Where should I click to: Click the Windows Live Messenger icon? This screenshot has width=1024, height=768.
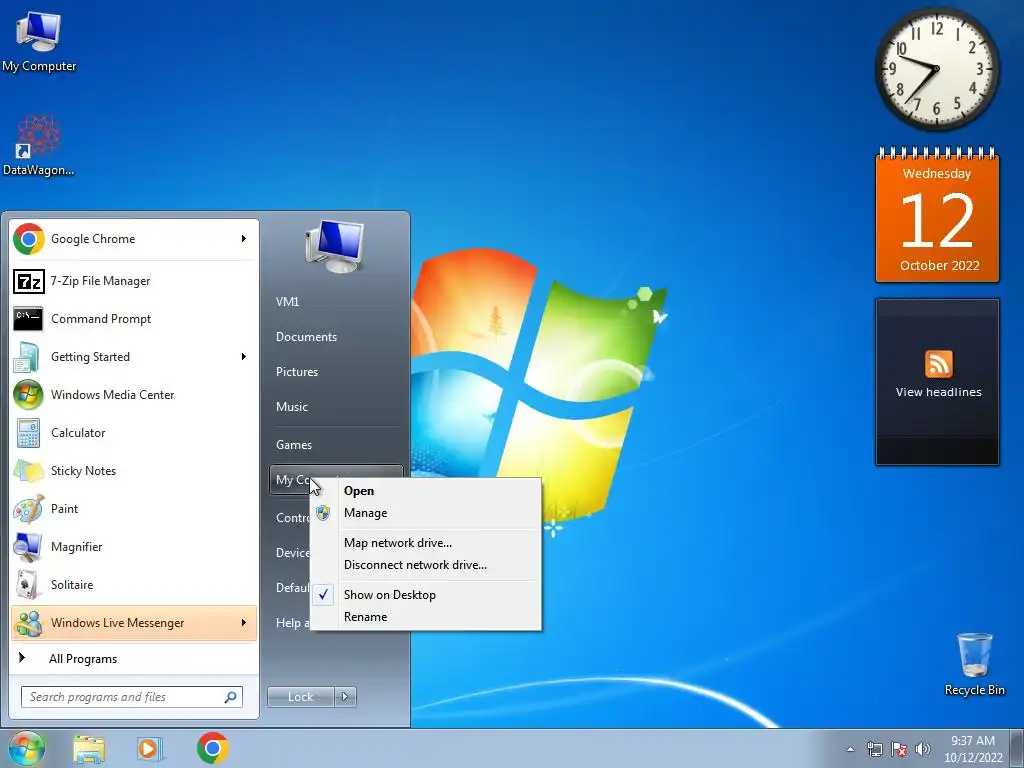(28, 623)
